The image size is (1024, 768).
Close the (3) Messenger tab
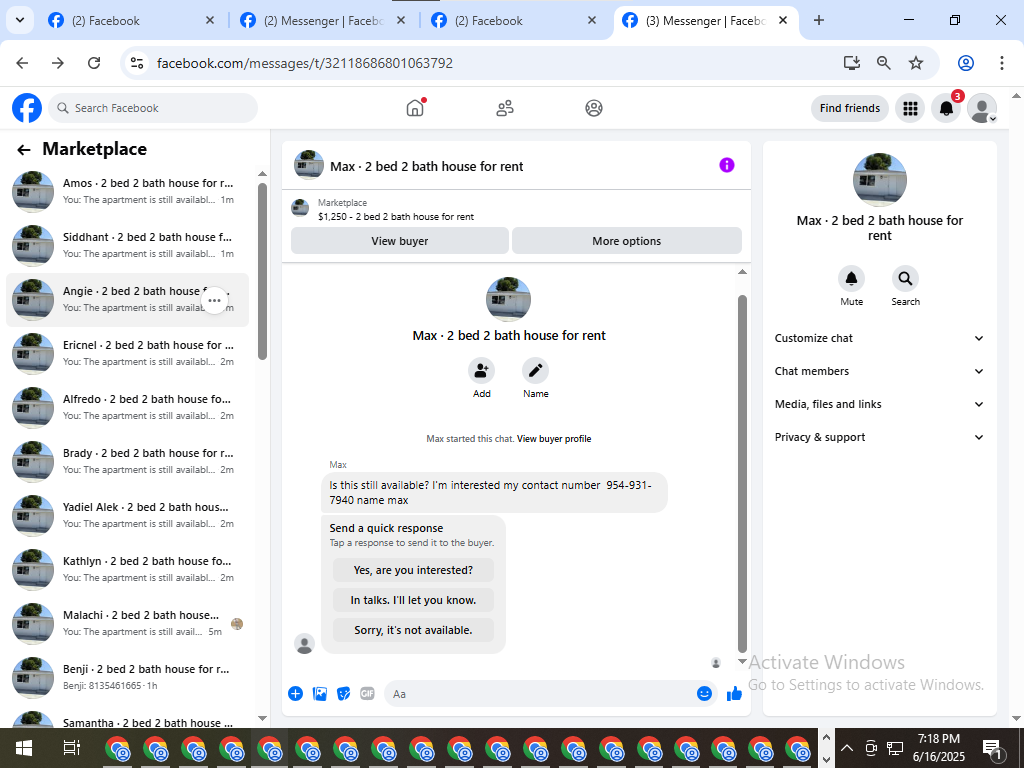click(x=783, y=20)
